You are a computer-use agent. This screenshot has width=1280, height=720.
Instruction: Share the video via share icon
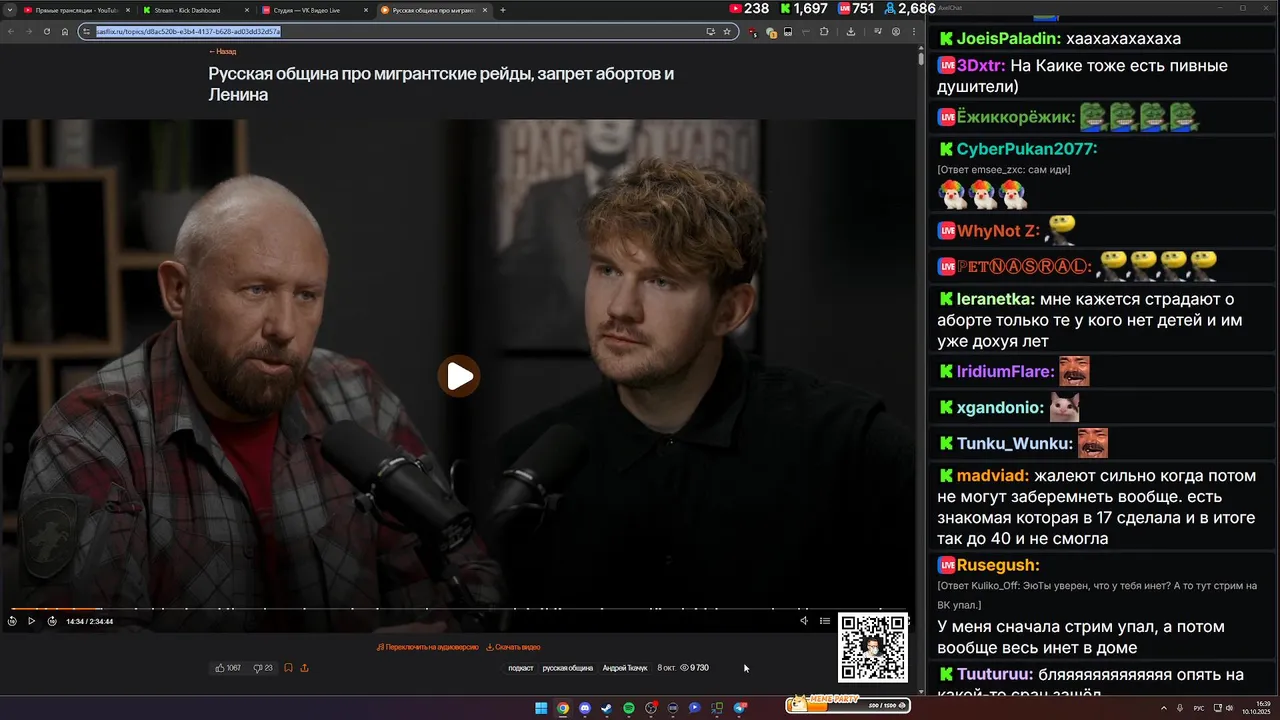tap(304, 668)
